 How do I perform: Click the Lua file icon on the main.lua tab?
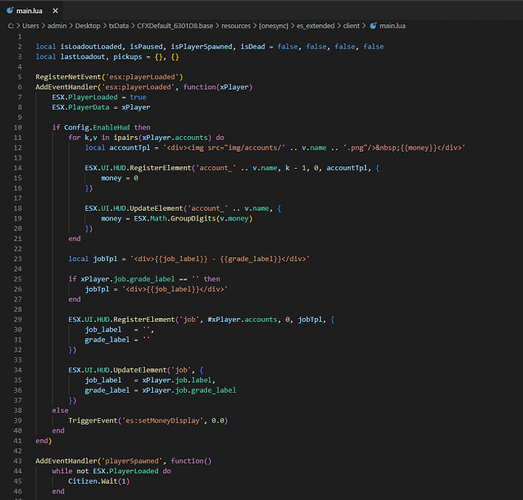tap(10, 10)
